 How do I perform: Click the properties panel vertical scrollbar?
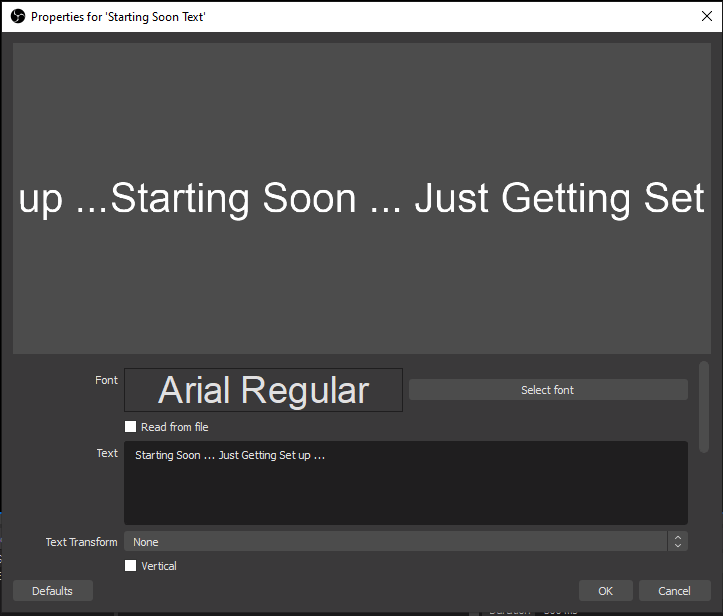[704, 405]
